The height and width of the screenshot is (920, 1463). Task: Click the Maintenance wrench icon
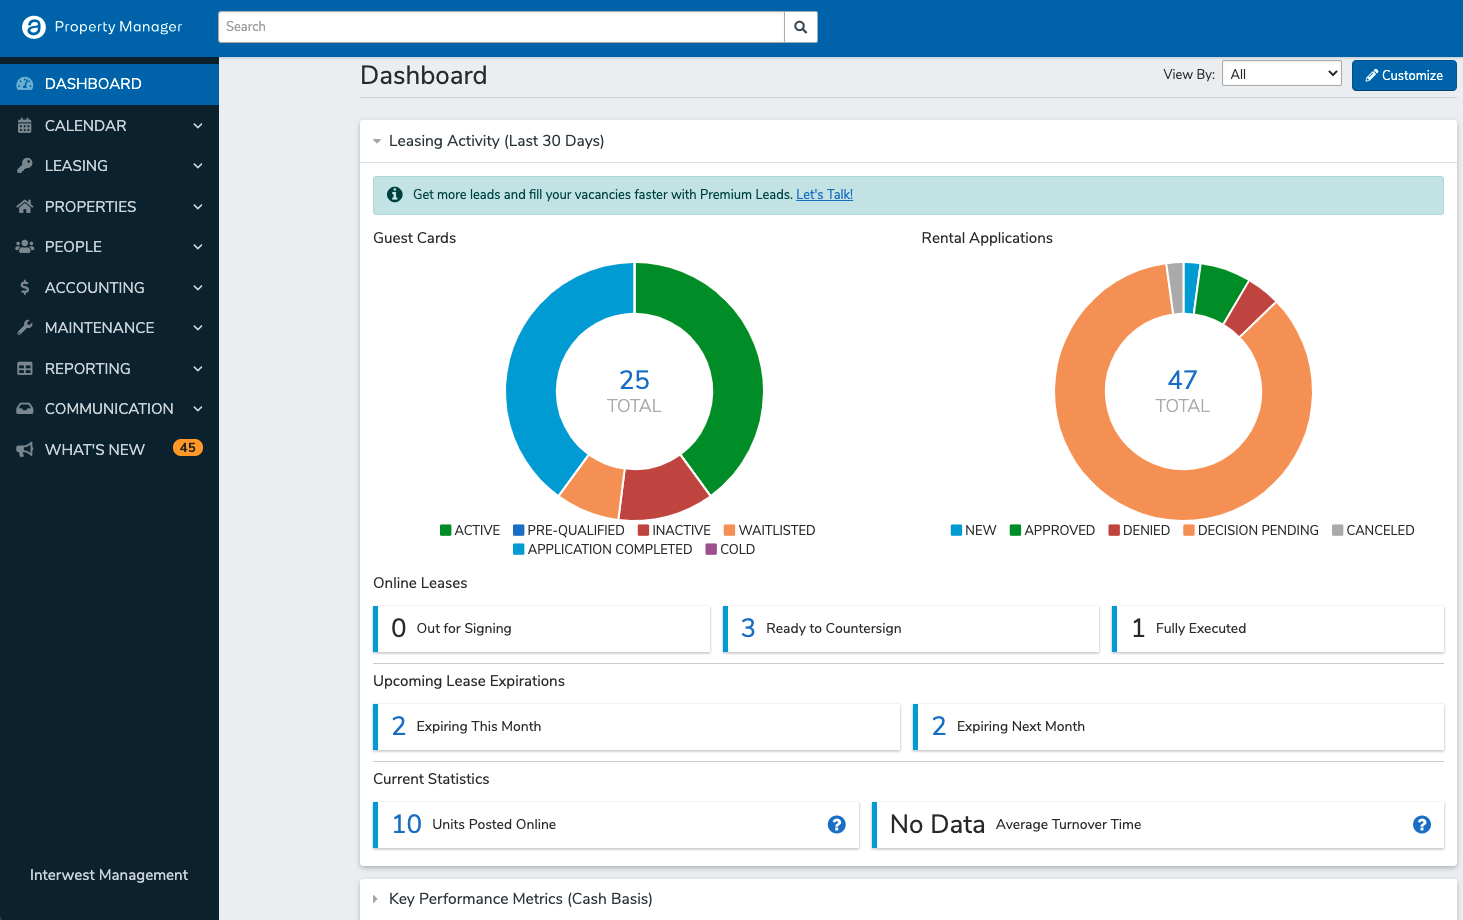[x=25, y=328]
